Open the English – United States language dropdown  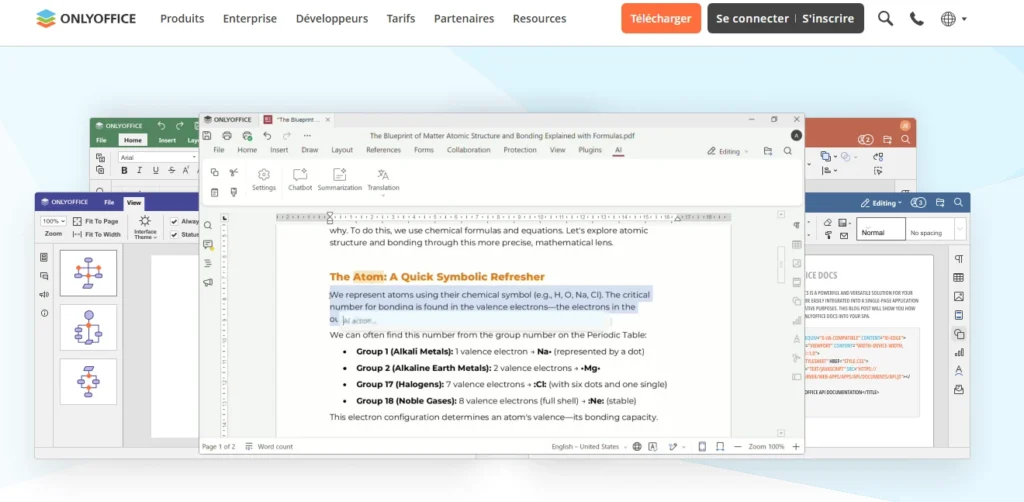point(589,447)
